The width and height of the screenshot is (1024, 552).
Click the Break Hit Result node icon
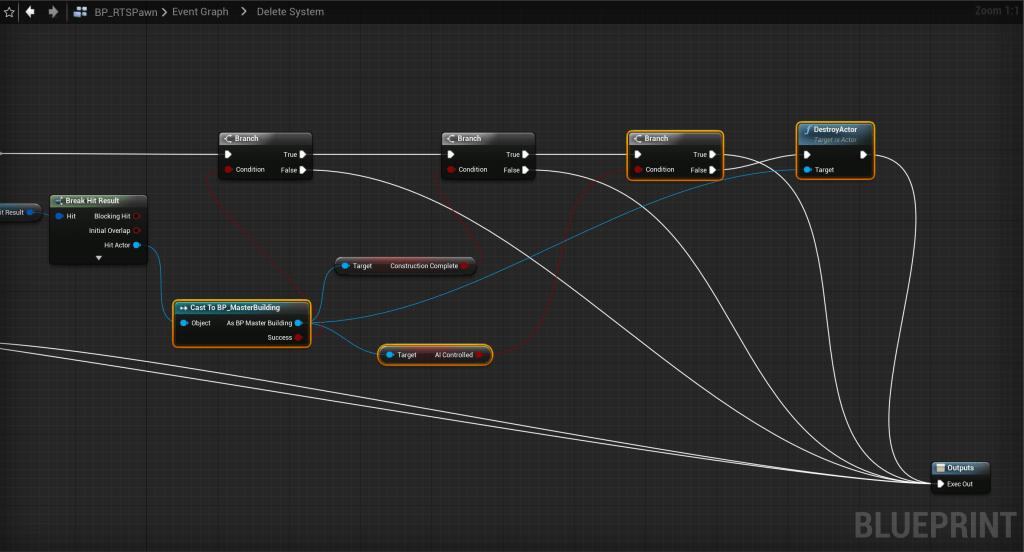pyautogui.click(x=58, y=201)
